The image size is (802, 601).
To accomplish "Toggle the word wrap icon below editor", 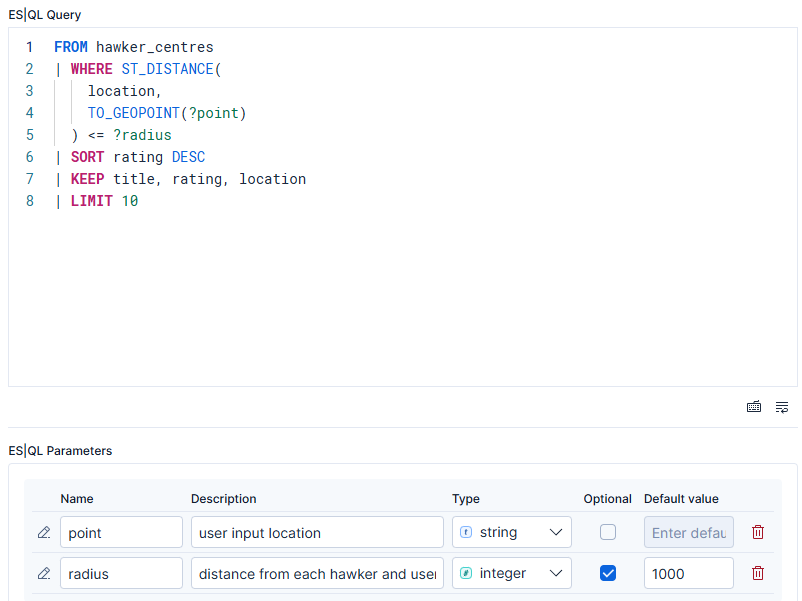I will point(782,407).
